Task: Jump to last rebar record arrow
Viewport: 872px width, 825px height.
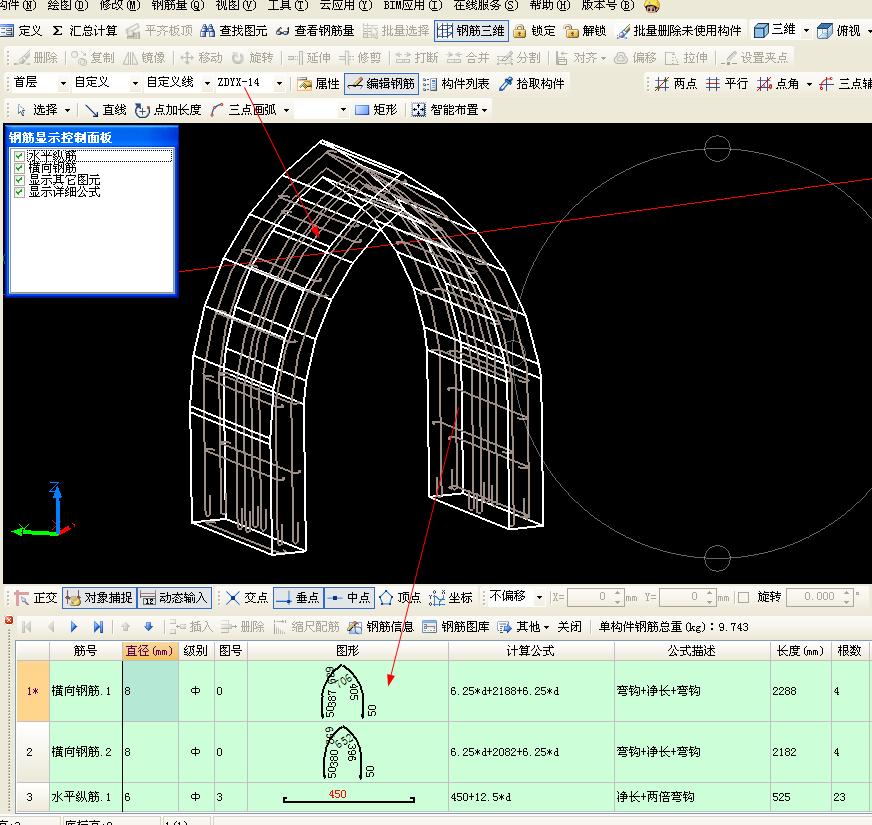Action: tap(98, 627)
